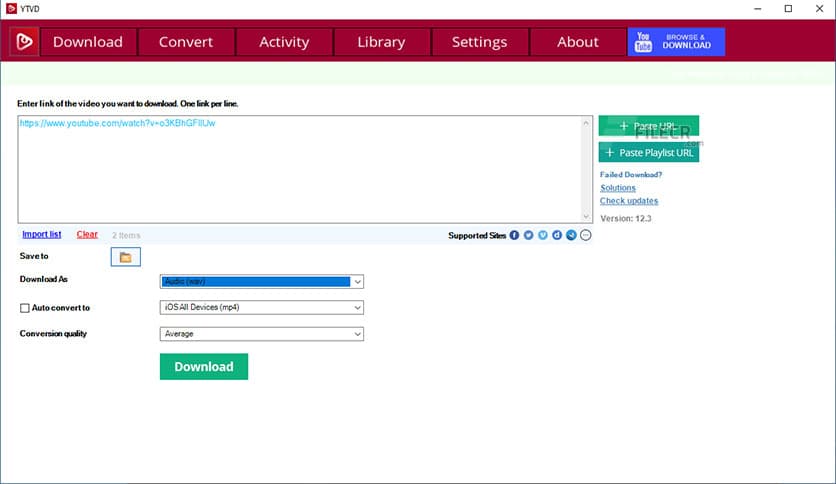This screenshot has height=484, width=836.
Task: Click the Vimeo supported site icon
Action: point(543,235)
